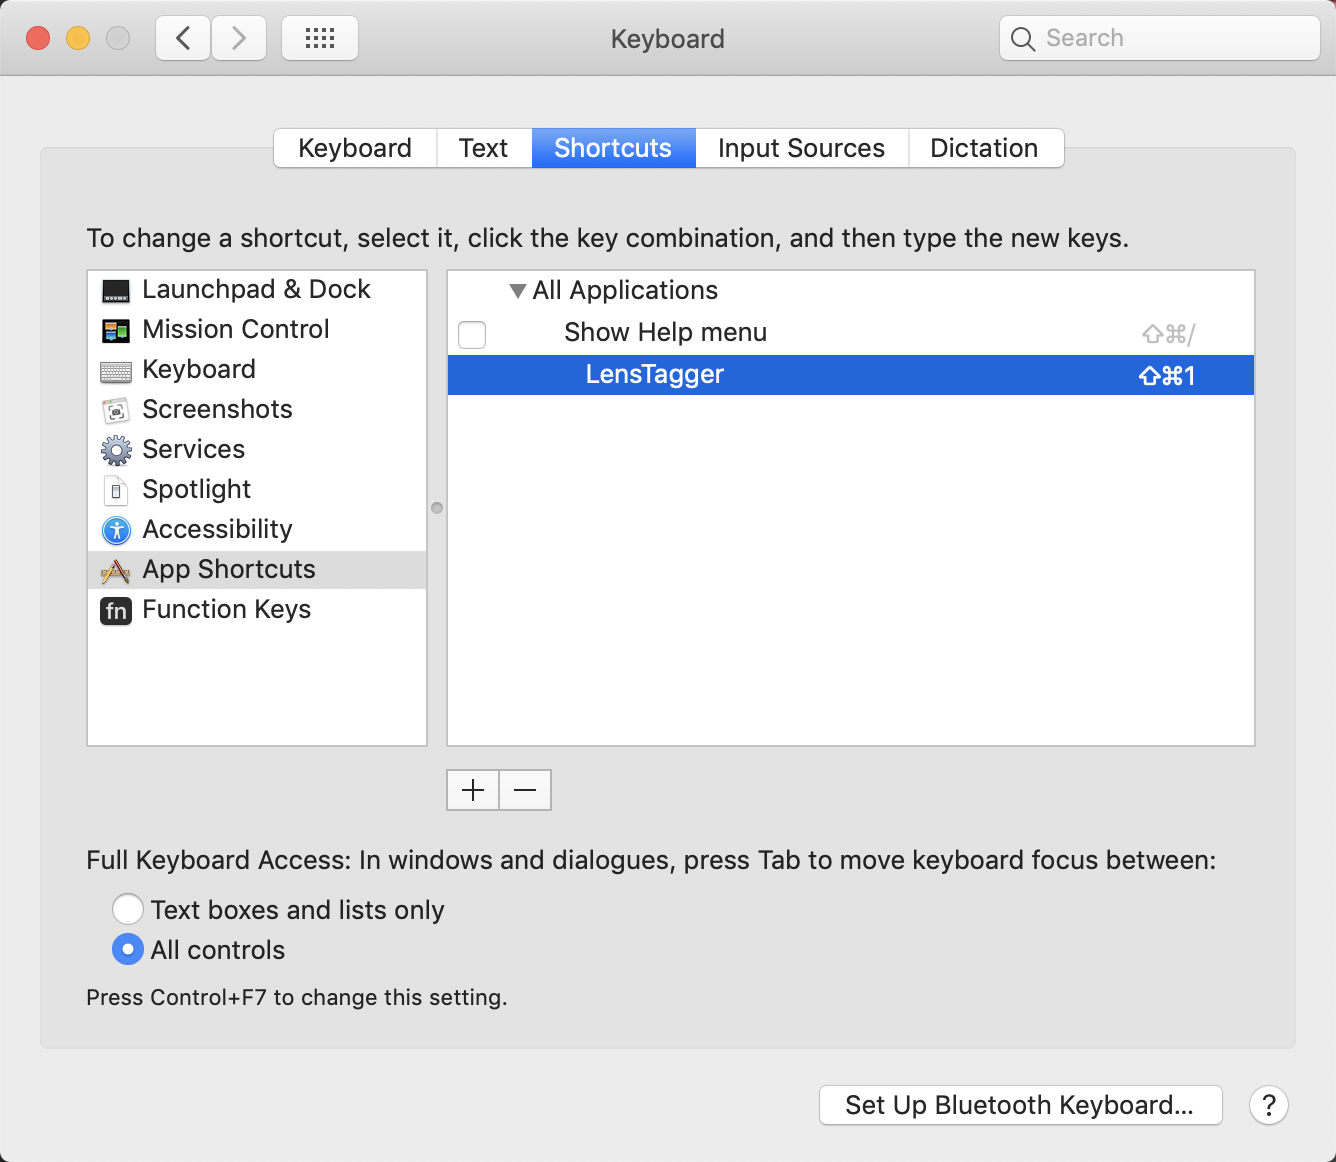This screenshot has height=1162, width=1336.
Task: Click the pane divider handle
Action: point(437,508)
